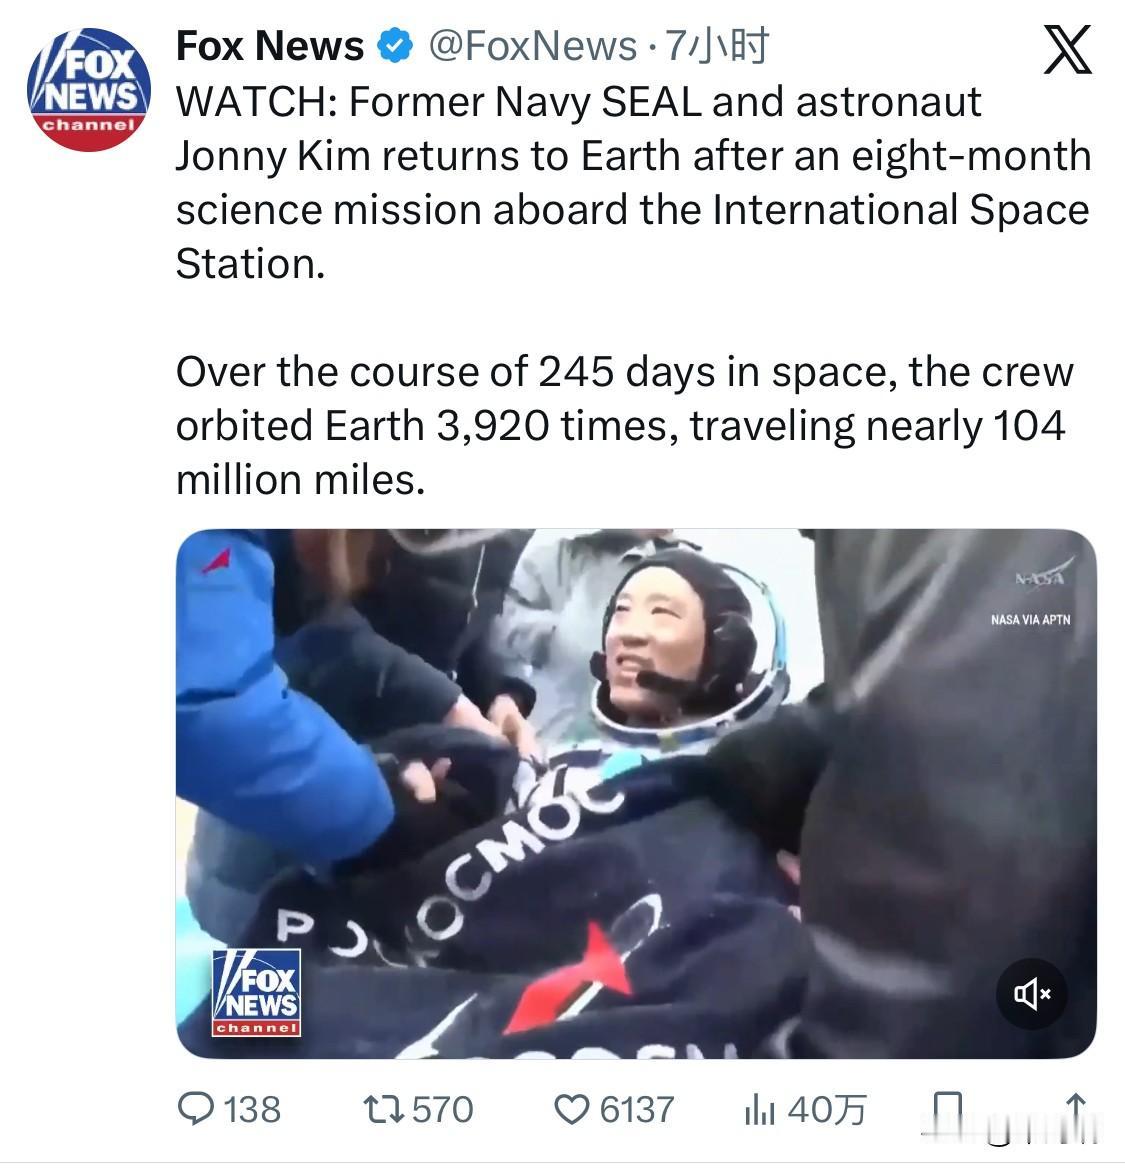Select the Jonny Kim tweet text paragraph
The height and width of the screenshot is (1170, 1125).
coord(633,183)
